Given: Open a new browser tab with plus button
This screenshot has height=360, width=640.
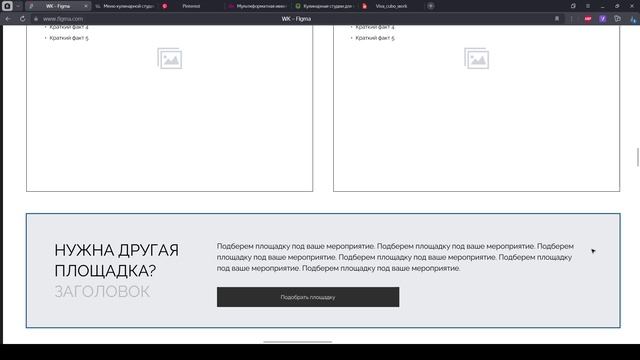Looking at the screenshot, I should click(431, 6).
